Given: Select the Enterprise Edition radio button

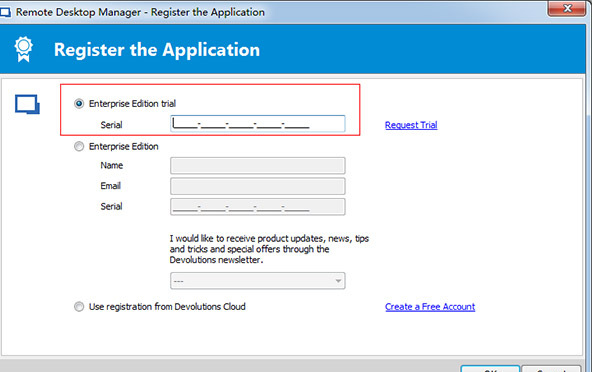Looking at the screenshot, I should click(79, 146).
